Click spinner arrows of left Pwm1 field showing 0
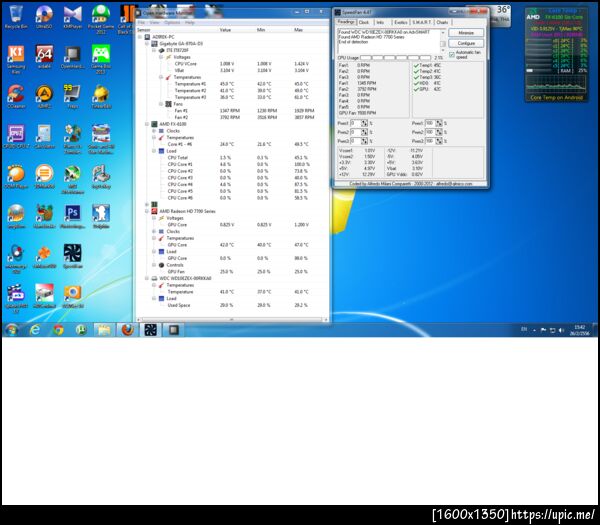This screenshot has width=600, height=525. pyautogui.click(x=364, y=124)
